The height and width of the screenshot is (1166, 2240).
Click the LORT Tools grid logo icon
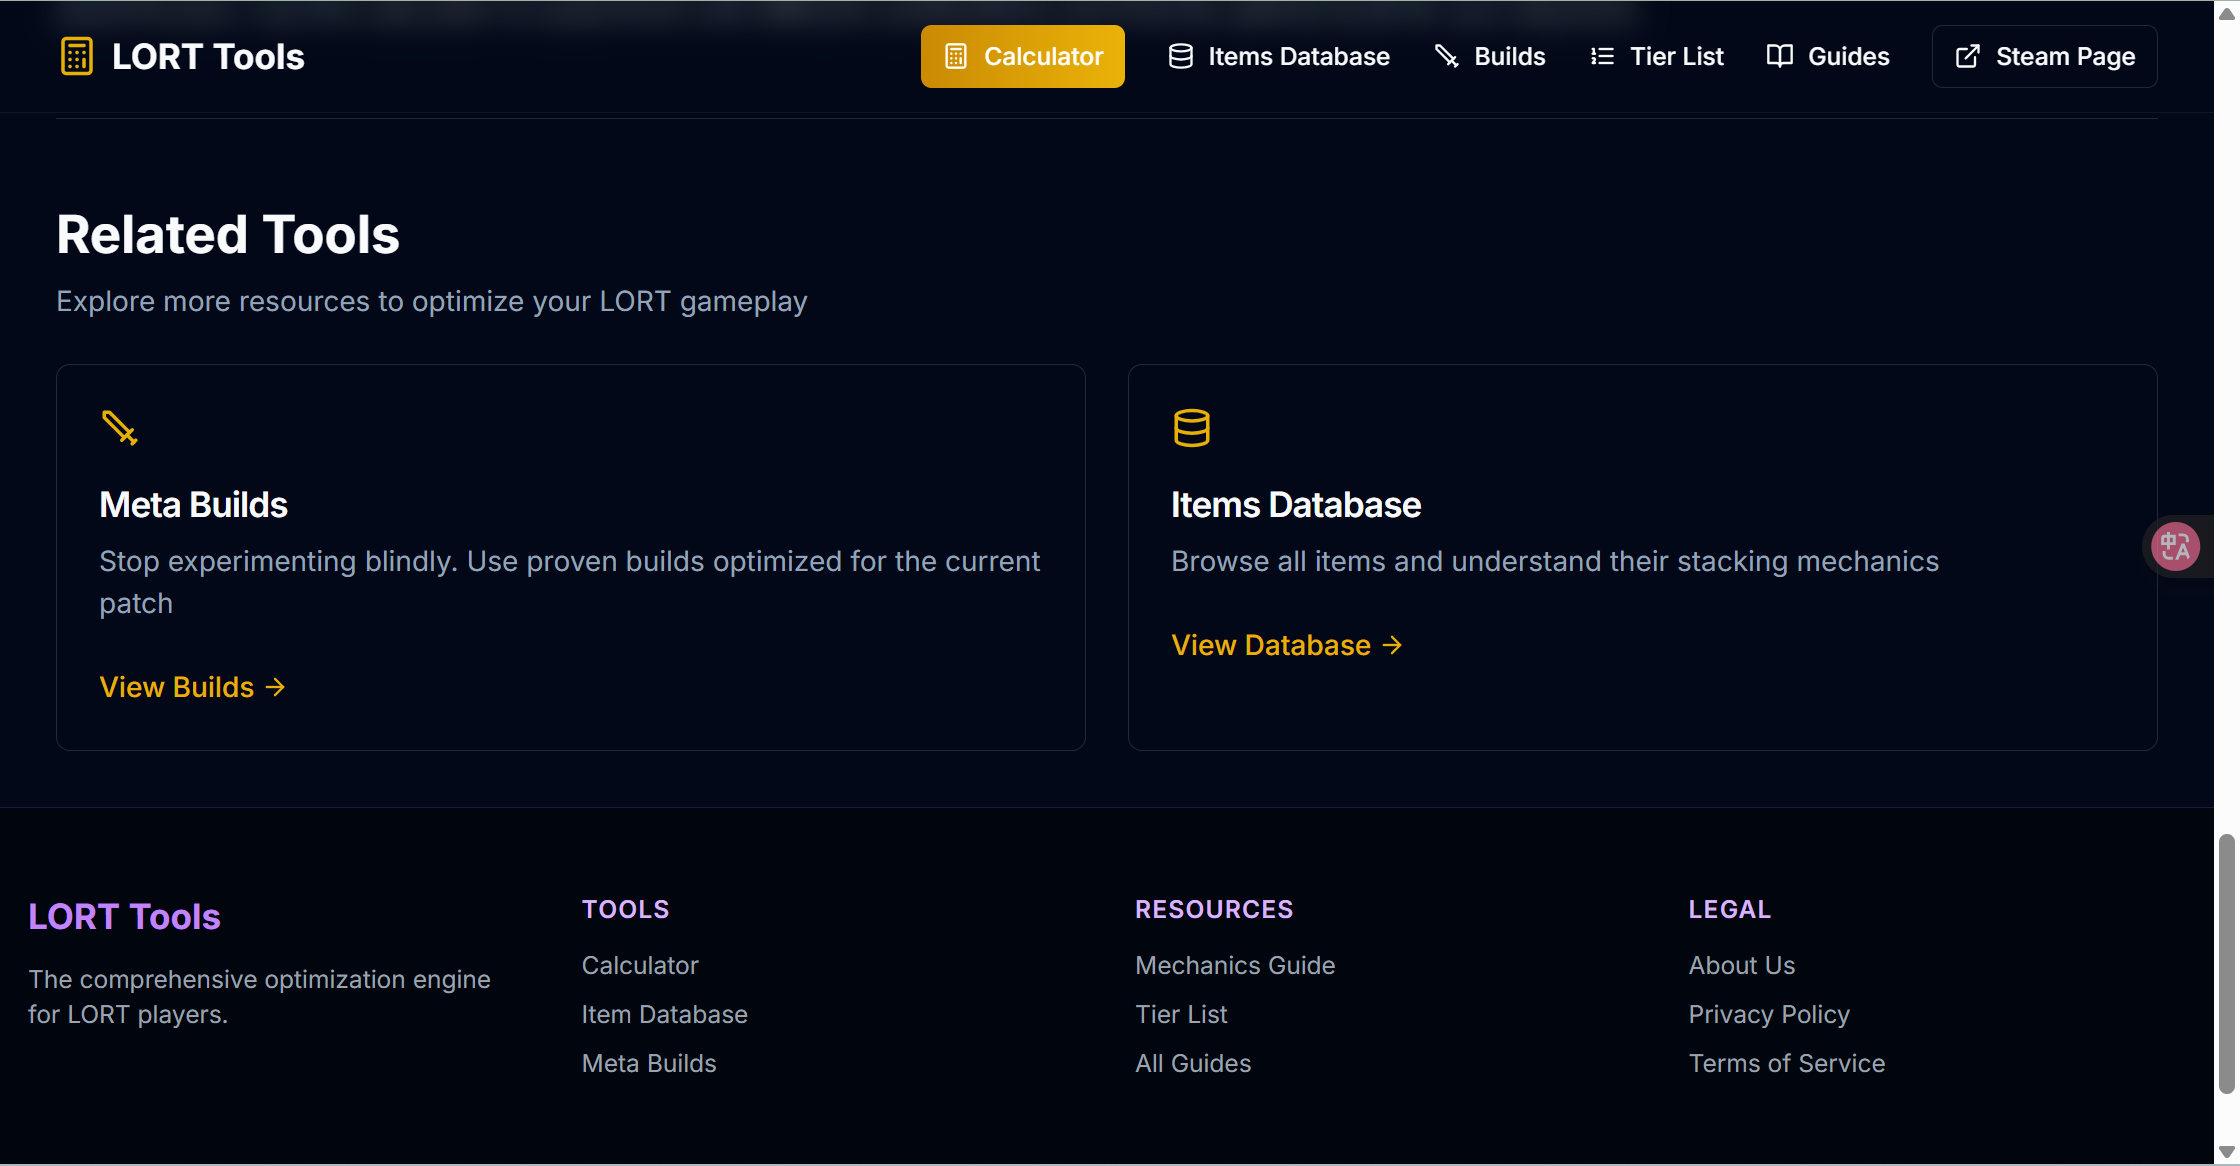tap(76, 56)
